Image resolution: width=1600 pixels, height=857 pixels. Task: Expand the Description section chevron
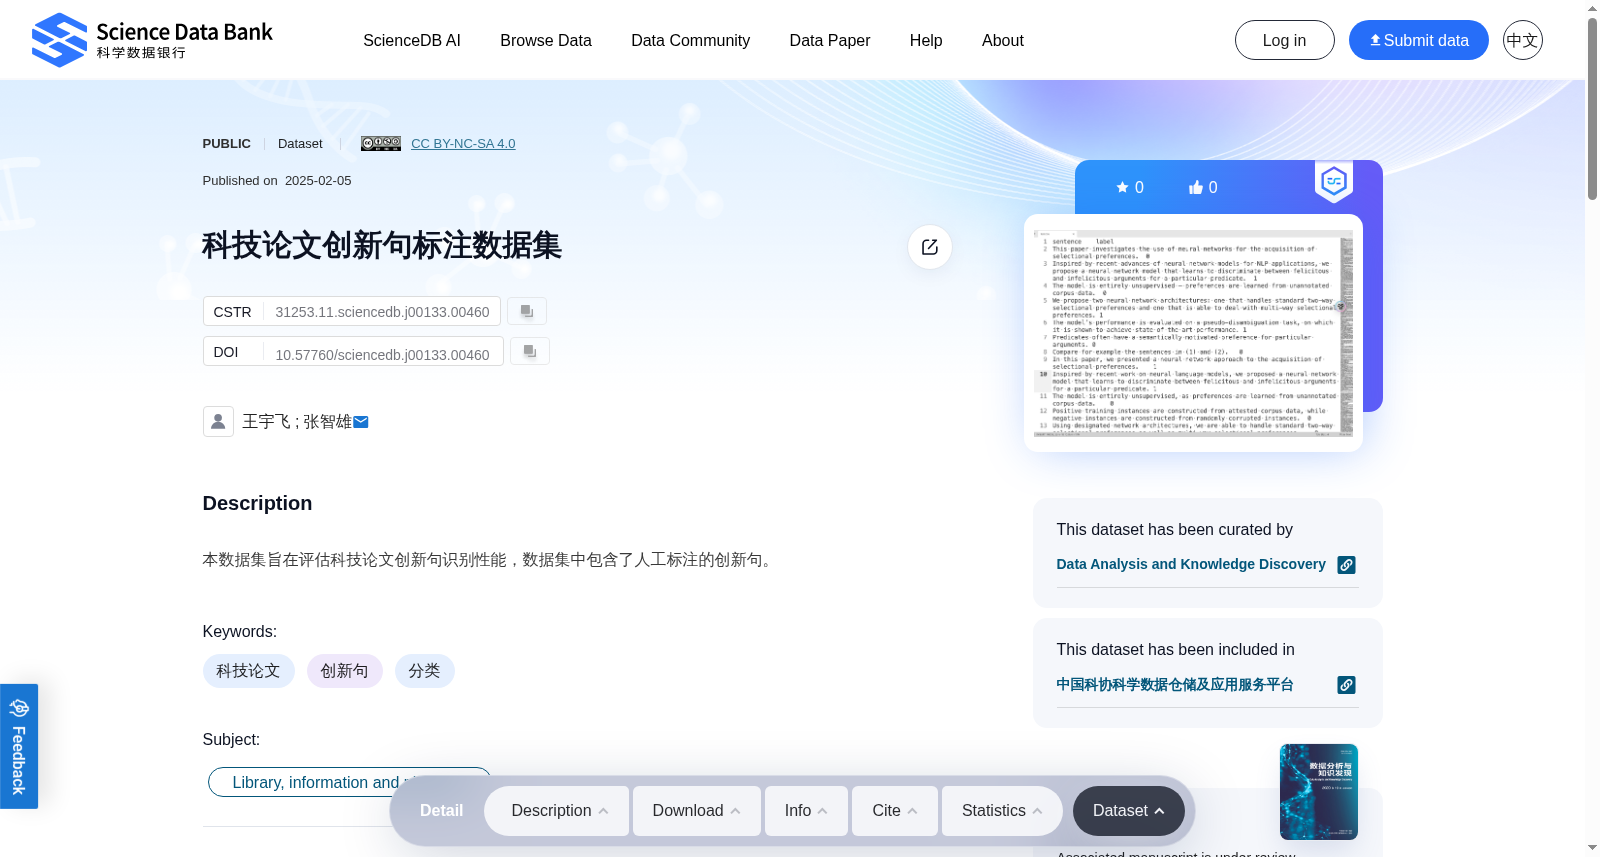[603, 811]
